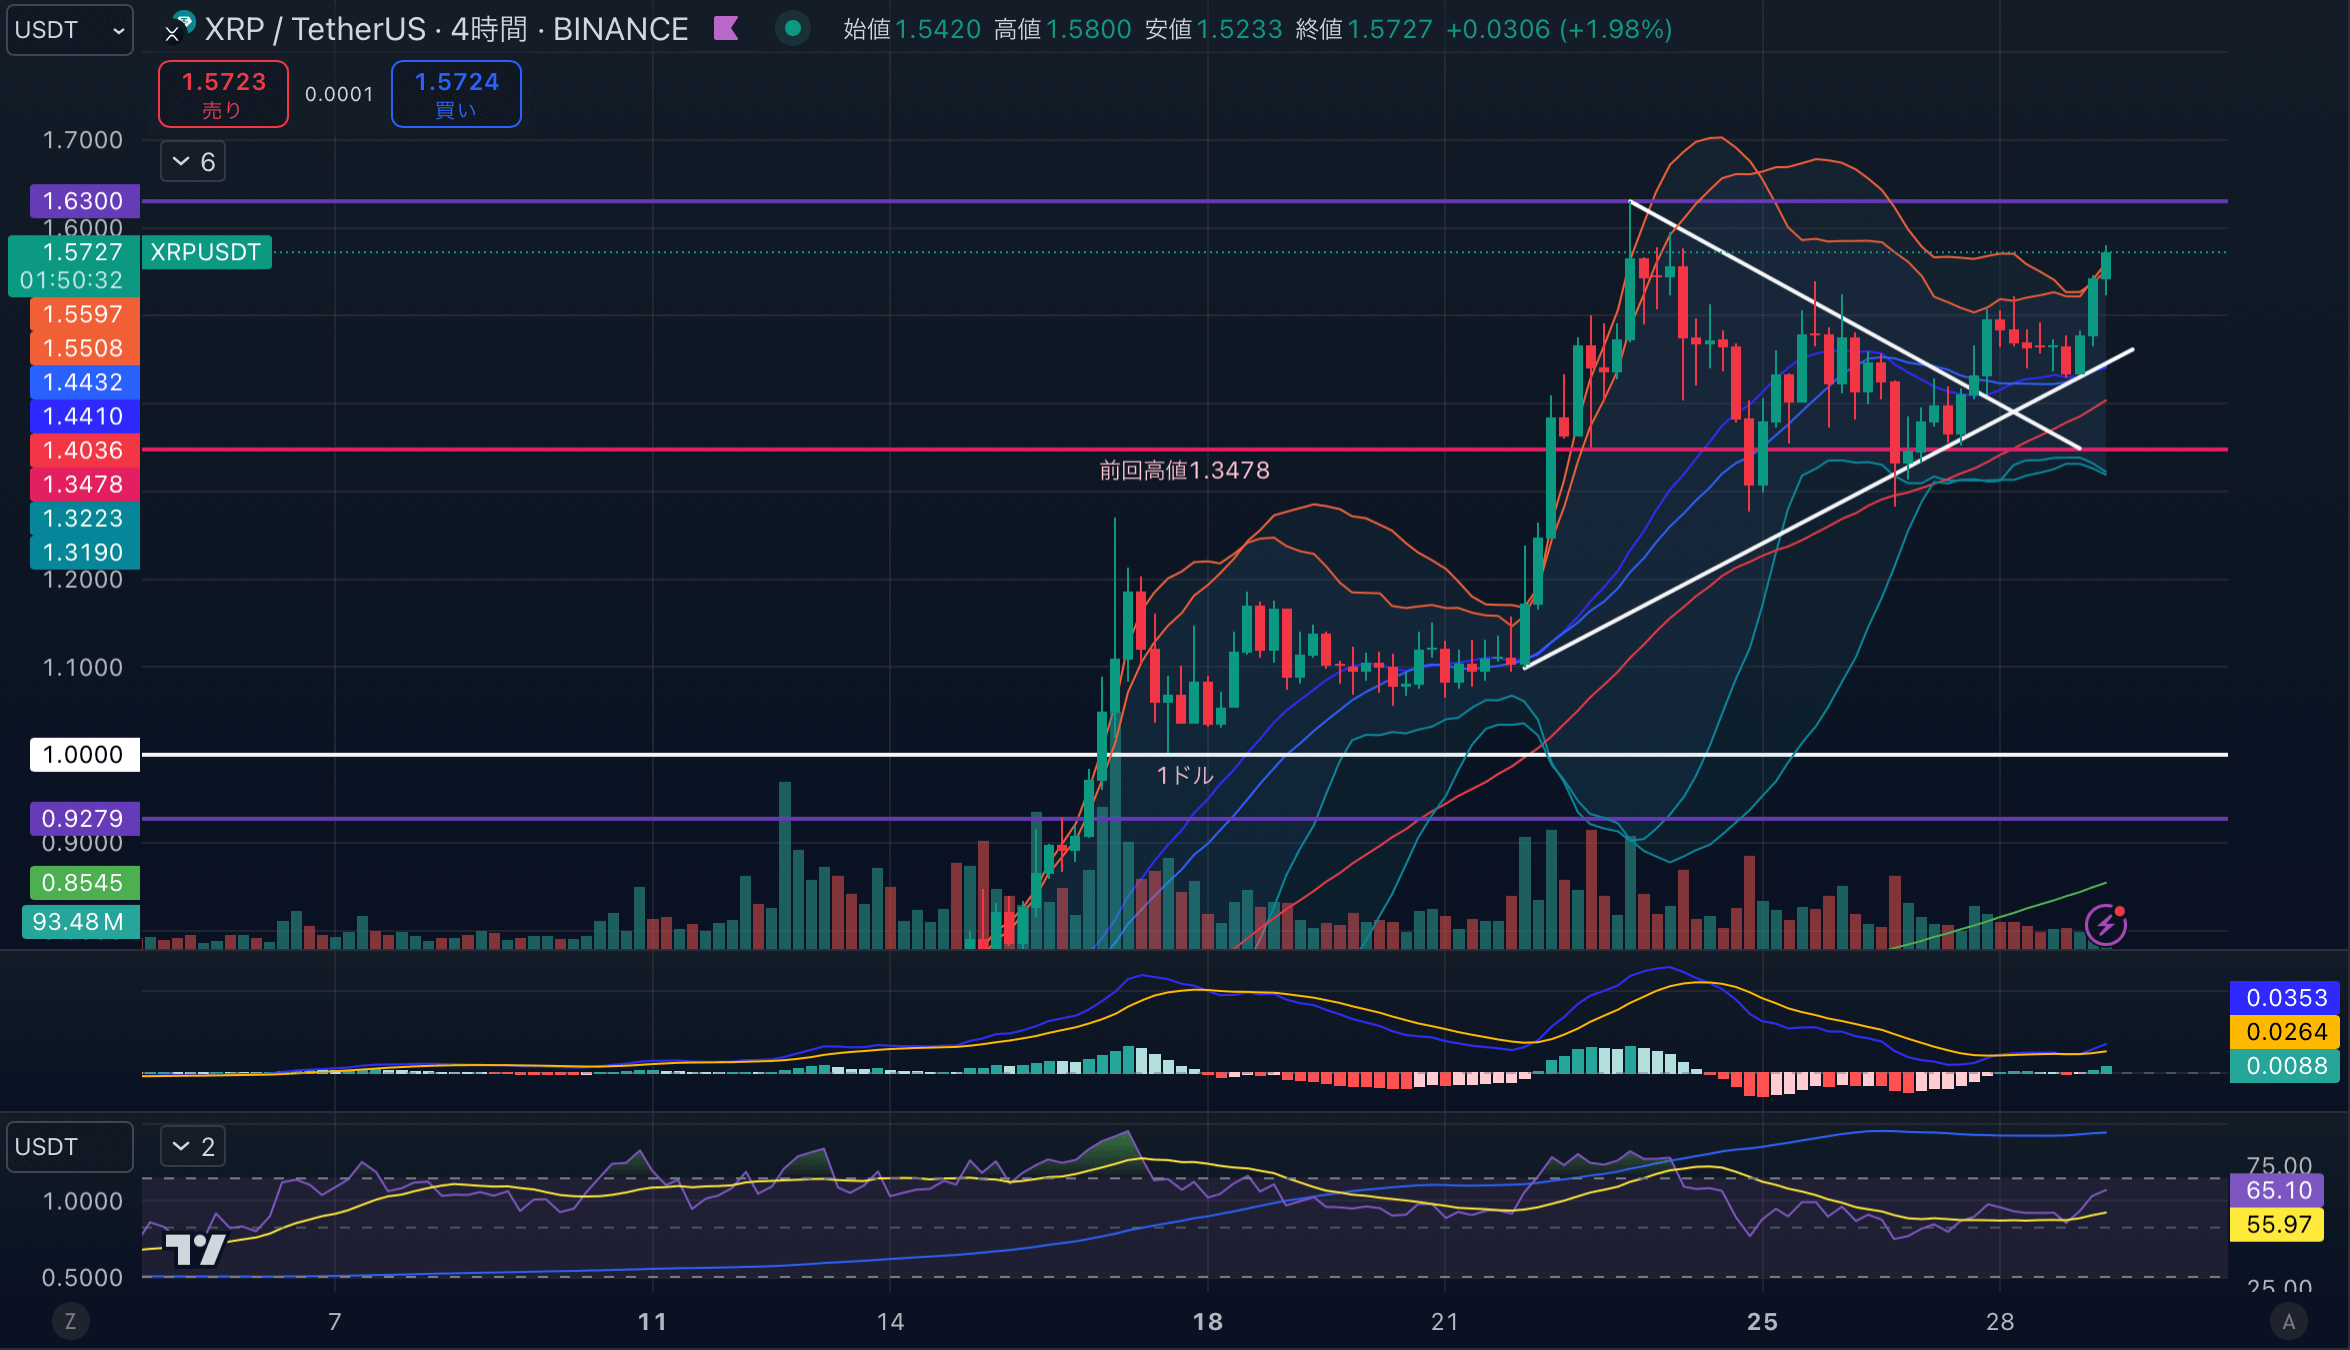Click the Z timezone button
The width and height of the screenshot is (2350, 1350).
tap(70, 1321)
